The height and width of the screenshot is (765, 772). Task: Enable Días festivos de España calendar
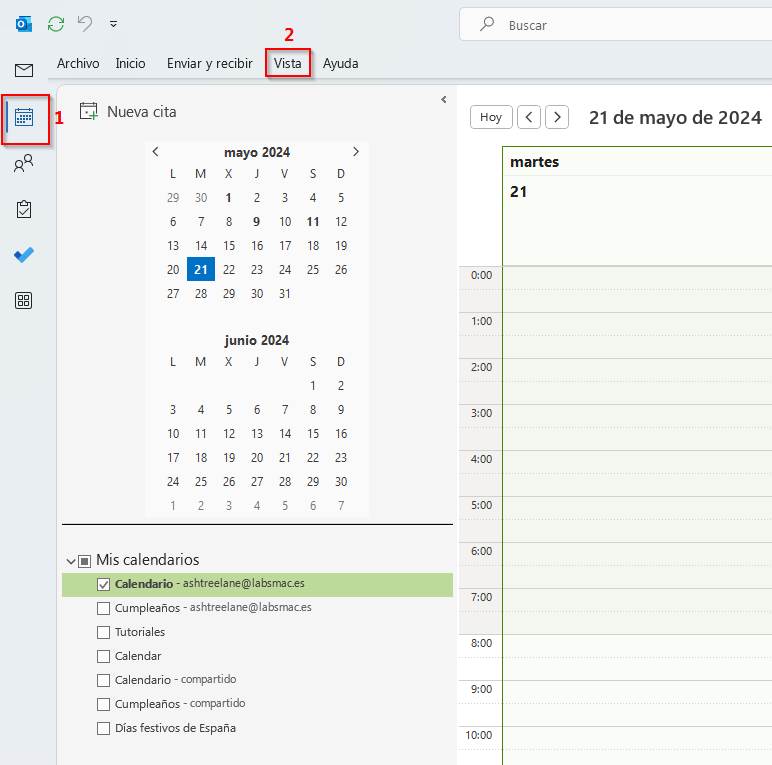click(x=103, y=728)
